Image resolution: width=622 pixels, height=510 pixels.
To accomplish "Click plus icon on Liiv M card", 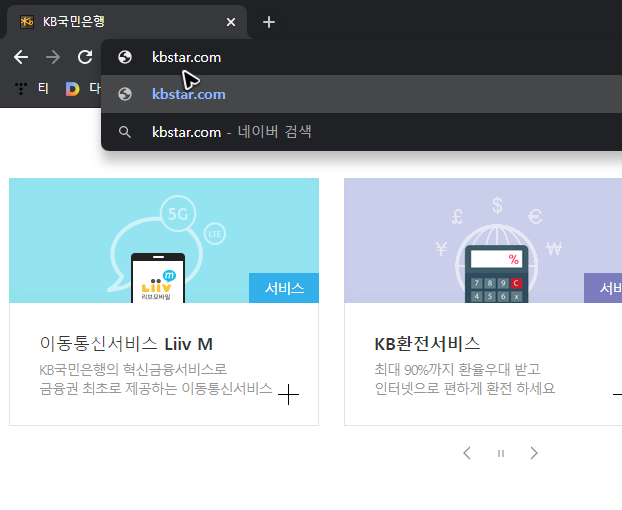I will (288, 394).
